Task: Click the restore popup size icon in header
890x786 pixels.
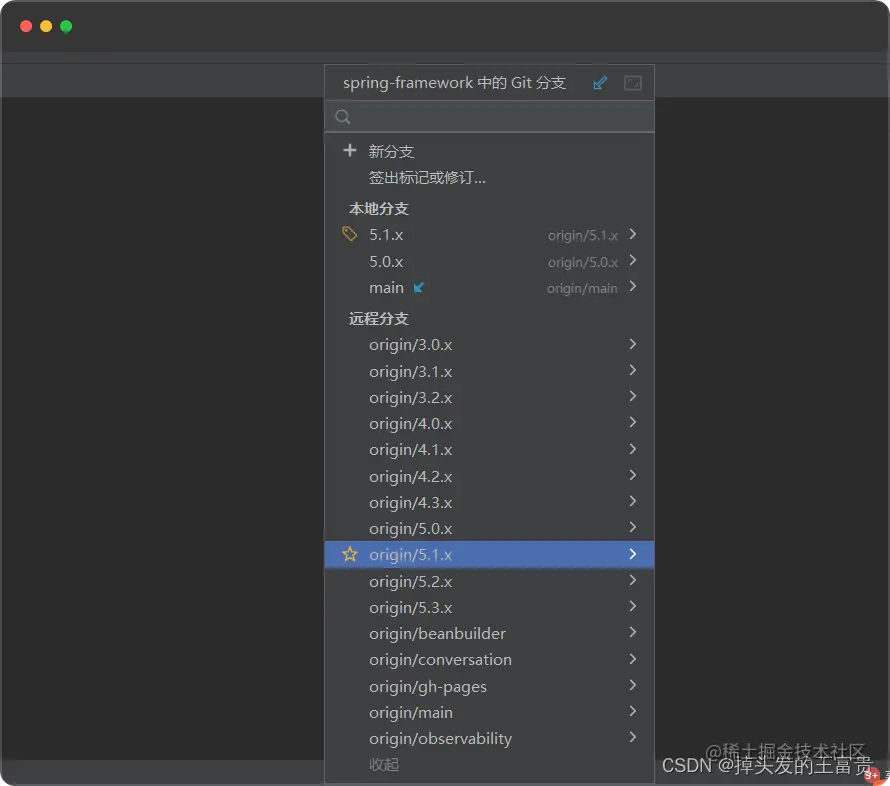Action: (x=633, y=83)
